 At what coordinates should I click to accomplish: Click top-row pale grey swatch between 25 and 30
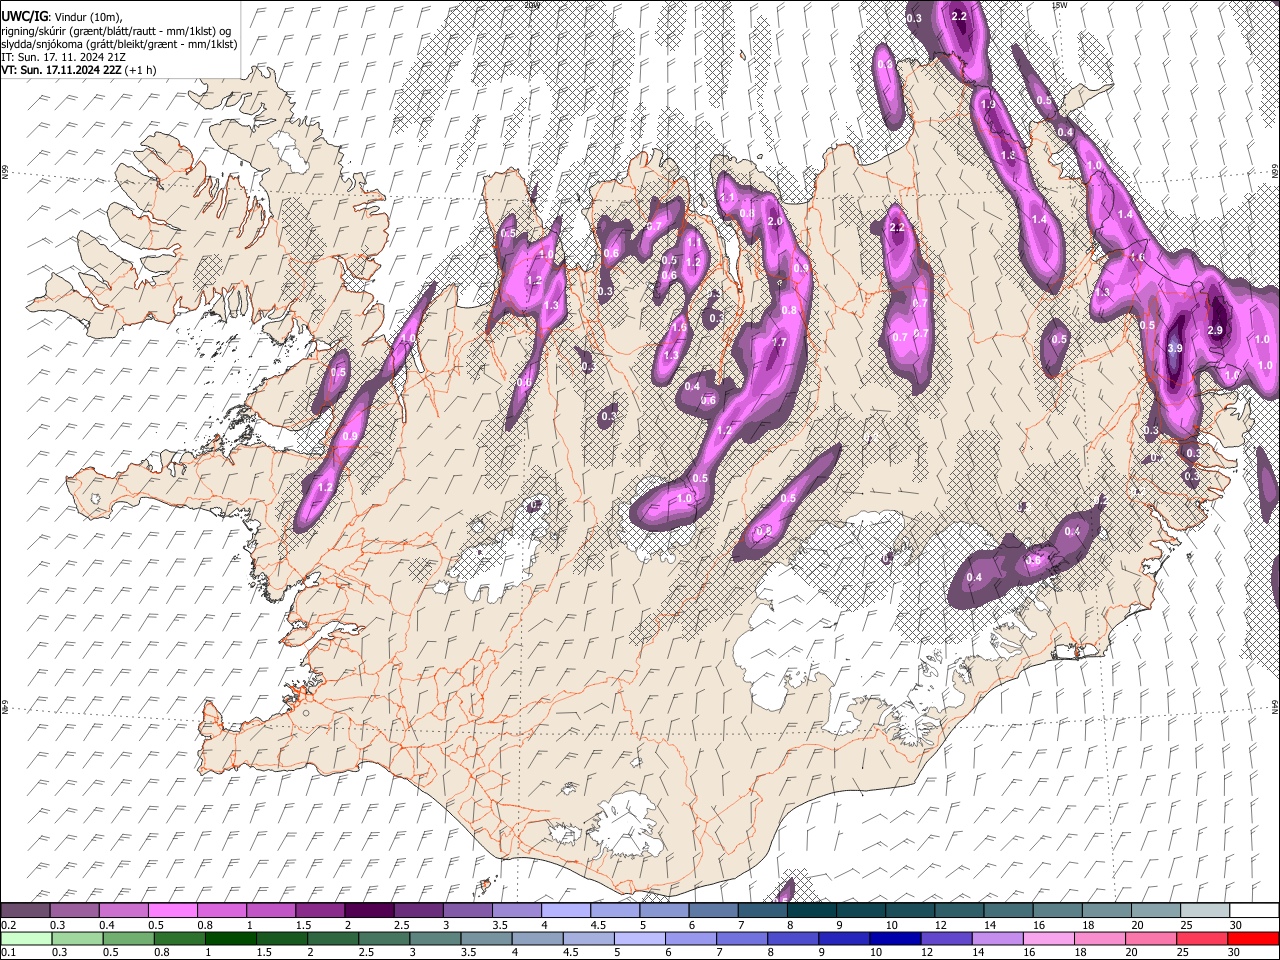[1205, 910]
